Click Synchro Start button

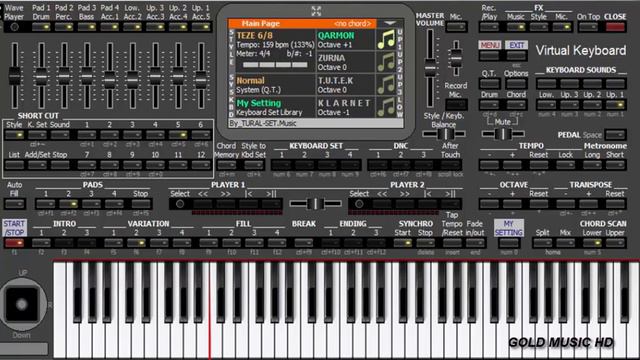[x=402, y=243]
